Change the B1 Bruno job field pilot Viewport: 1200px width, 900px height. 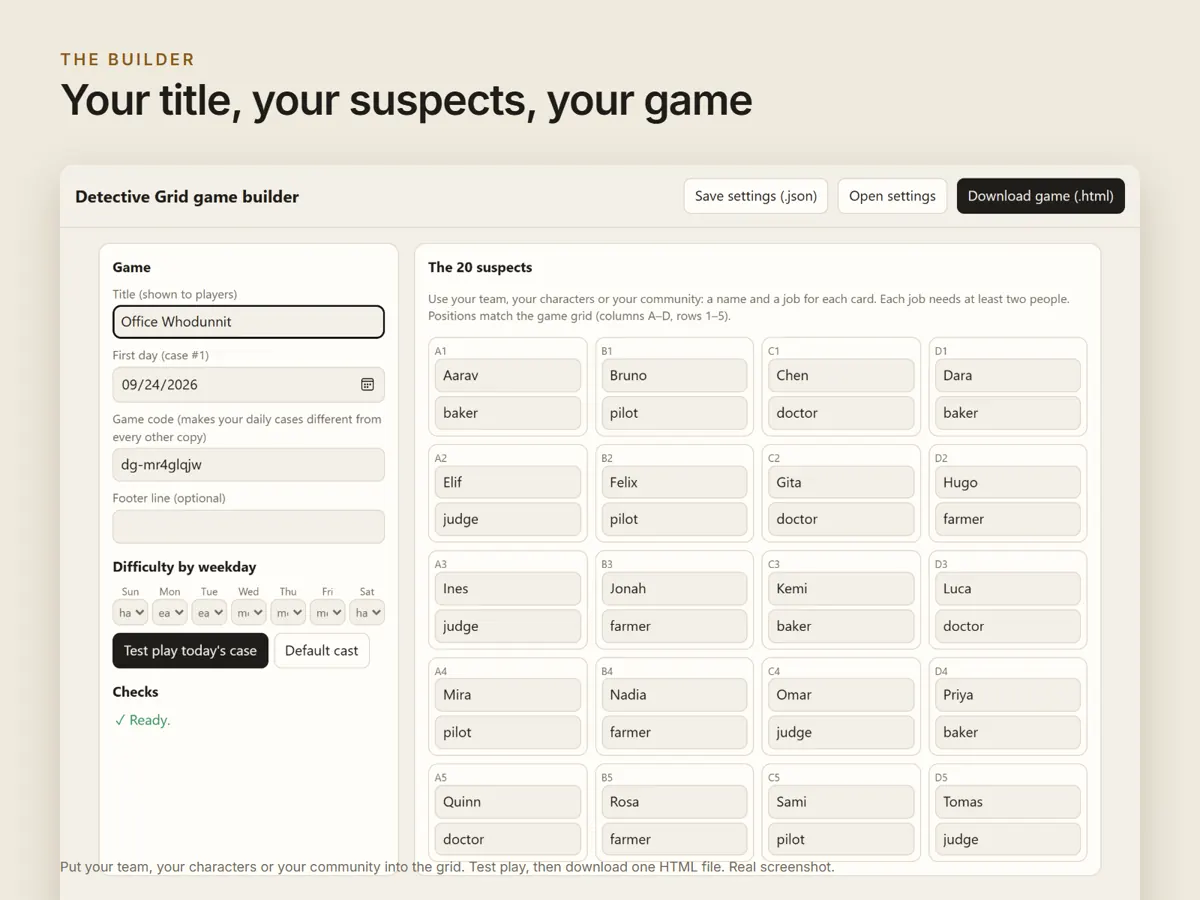coord(674,413)
